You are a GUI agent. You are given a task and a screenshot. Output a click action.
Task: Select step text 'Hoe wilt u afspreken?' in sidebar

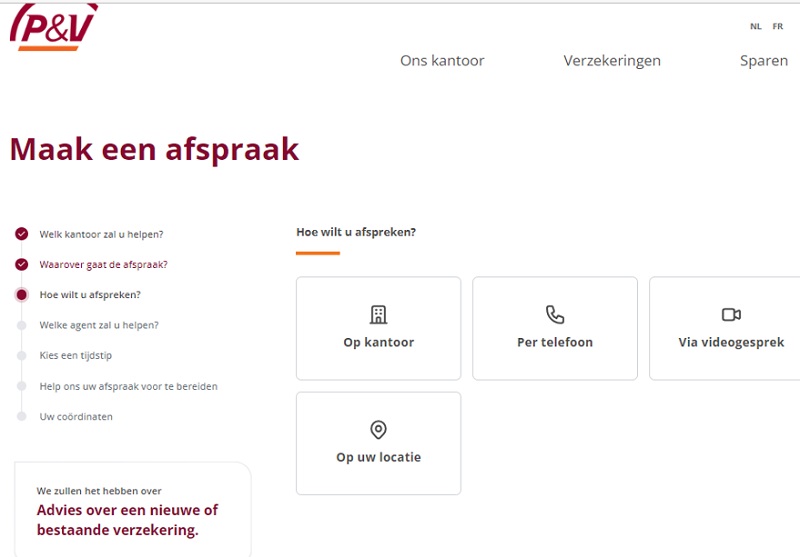[x=90, y=295]
